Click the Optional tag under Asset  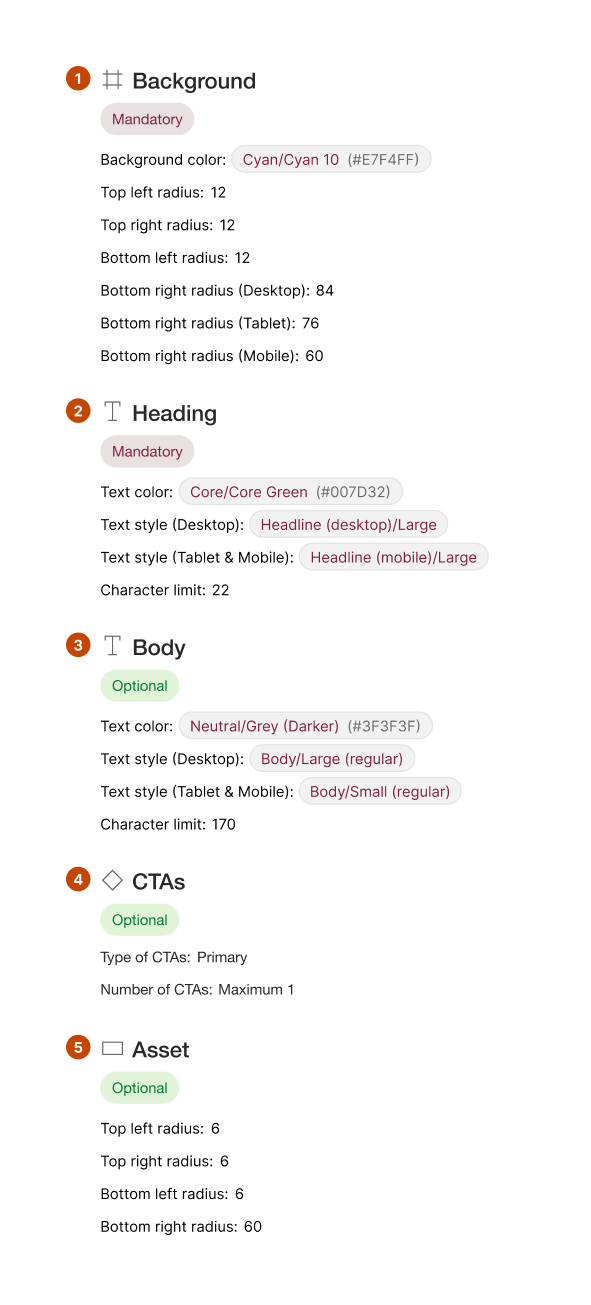pos(140,1088)
